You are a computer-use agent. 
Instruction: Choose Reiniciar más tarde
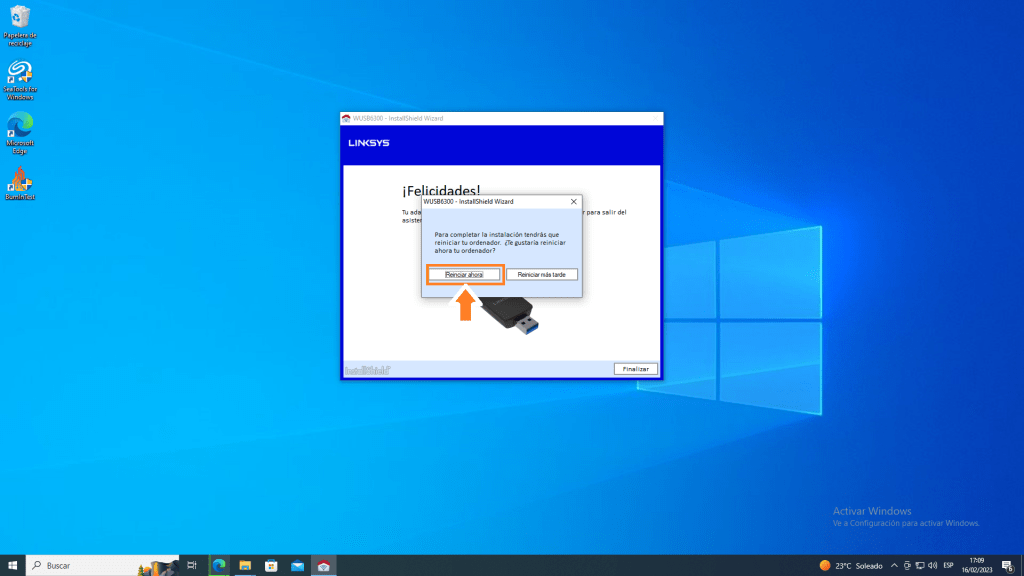(x=541, y=274)
